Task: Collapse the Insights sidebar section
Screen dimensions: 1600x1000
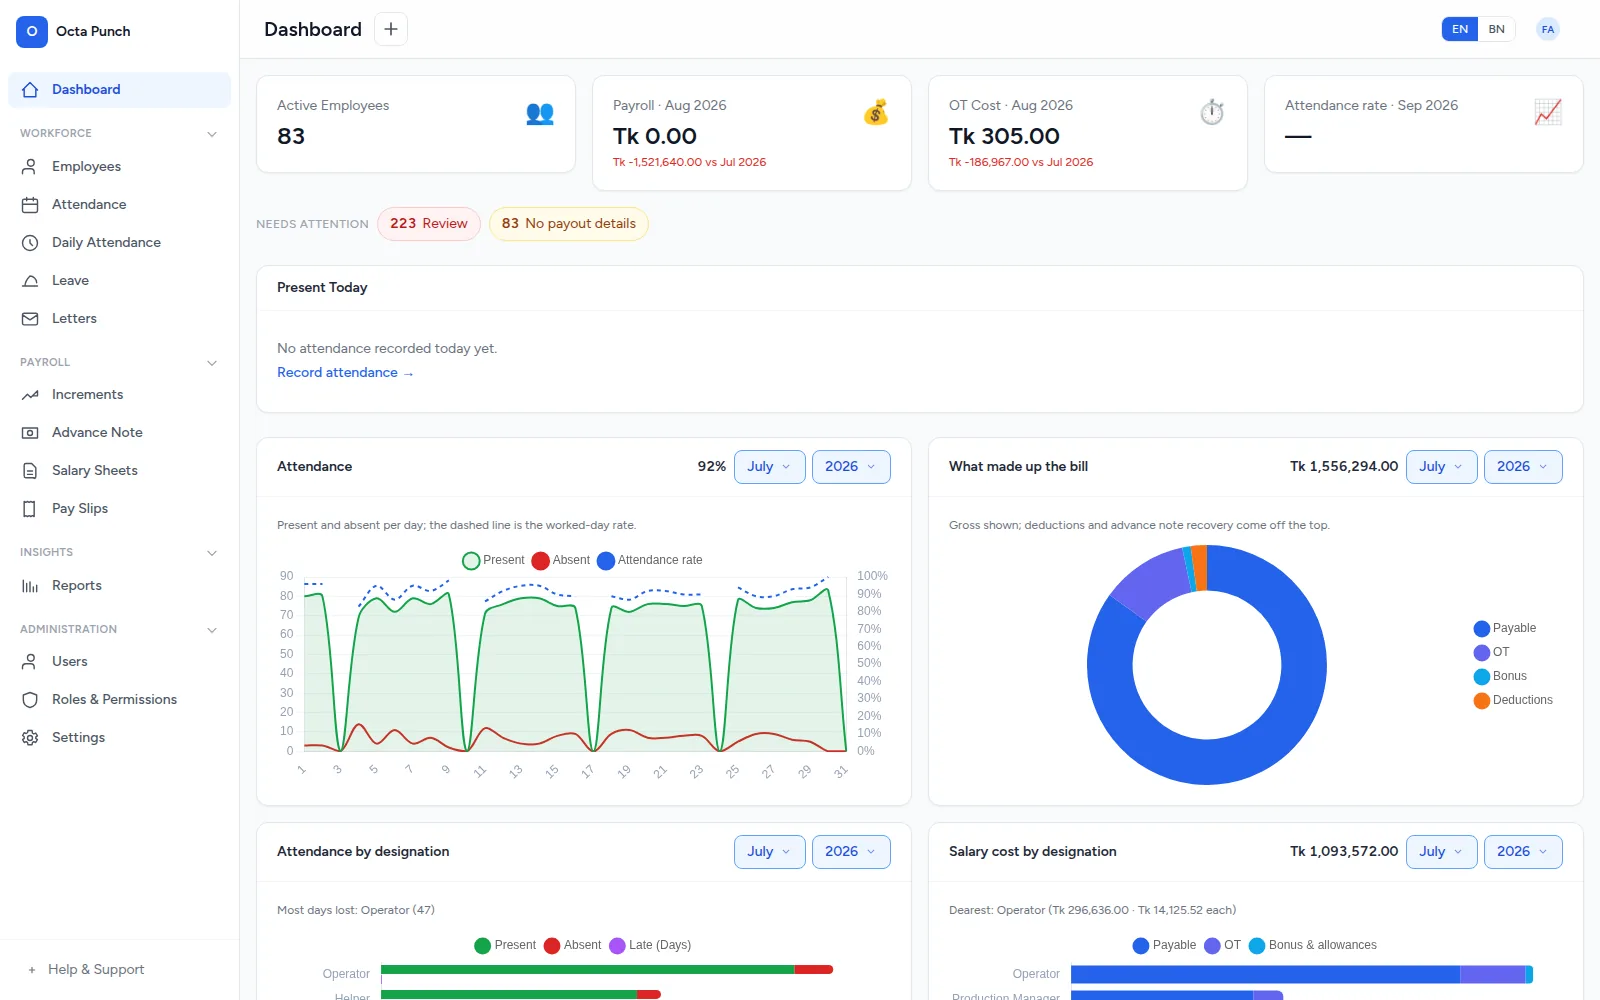Action: point(211,553)
